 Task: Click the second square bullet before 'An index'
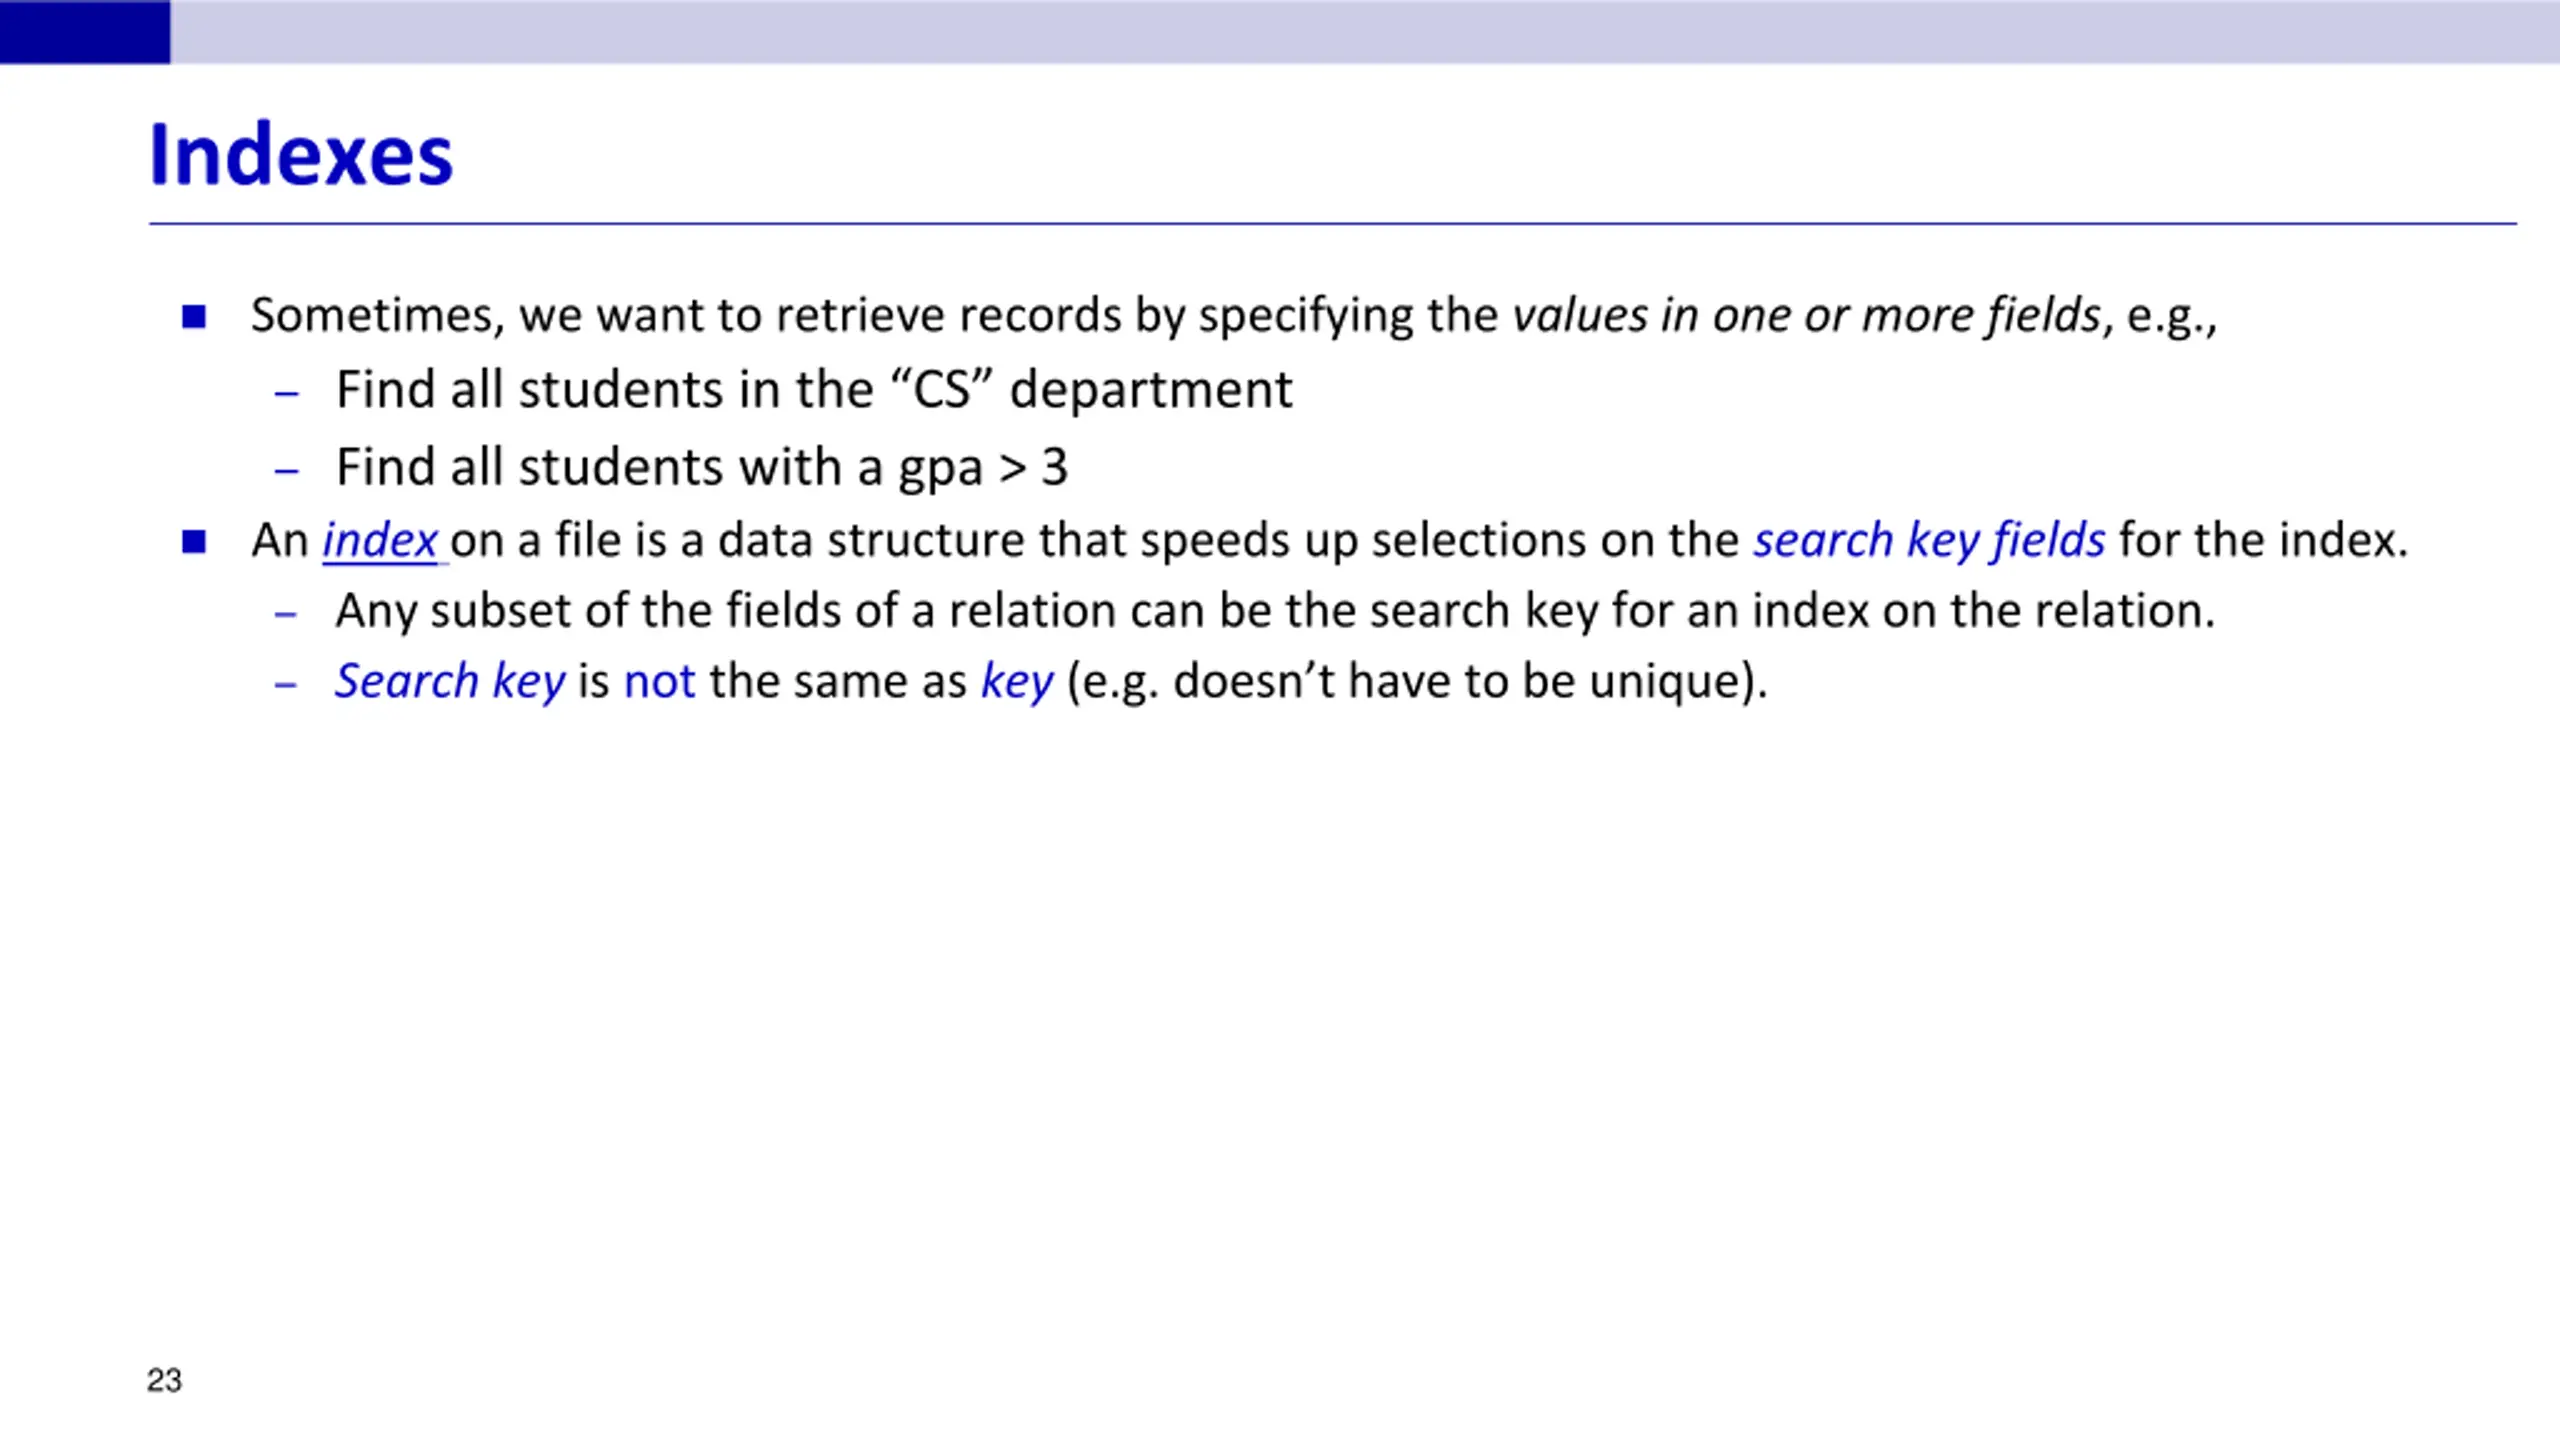coord(194,542)
